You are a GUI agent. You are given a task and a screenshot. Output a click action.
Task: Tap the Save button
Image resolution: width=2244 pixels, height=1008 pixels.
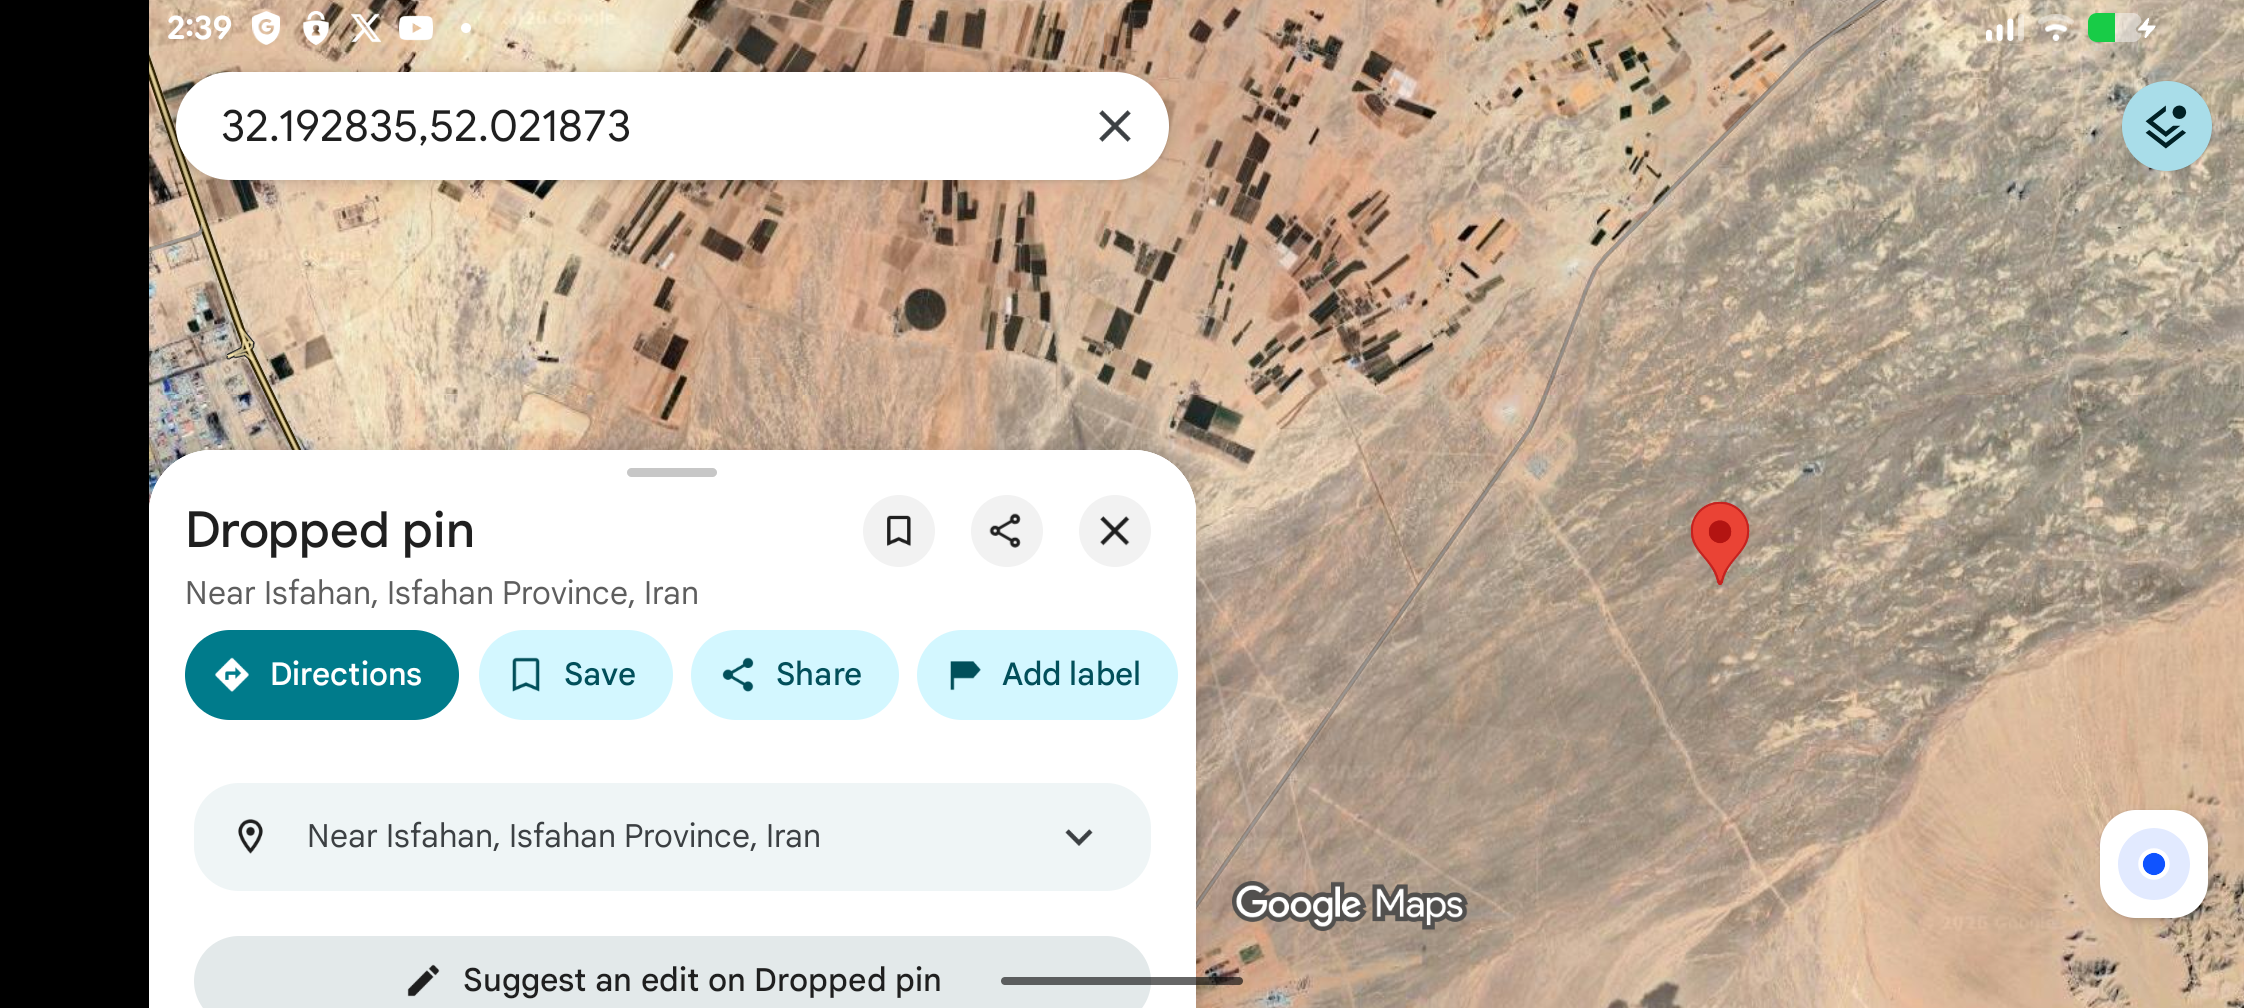pos(575,675)
